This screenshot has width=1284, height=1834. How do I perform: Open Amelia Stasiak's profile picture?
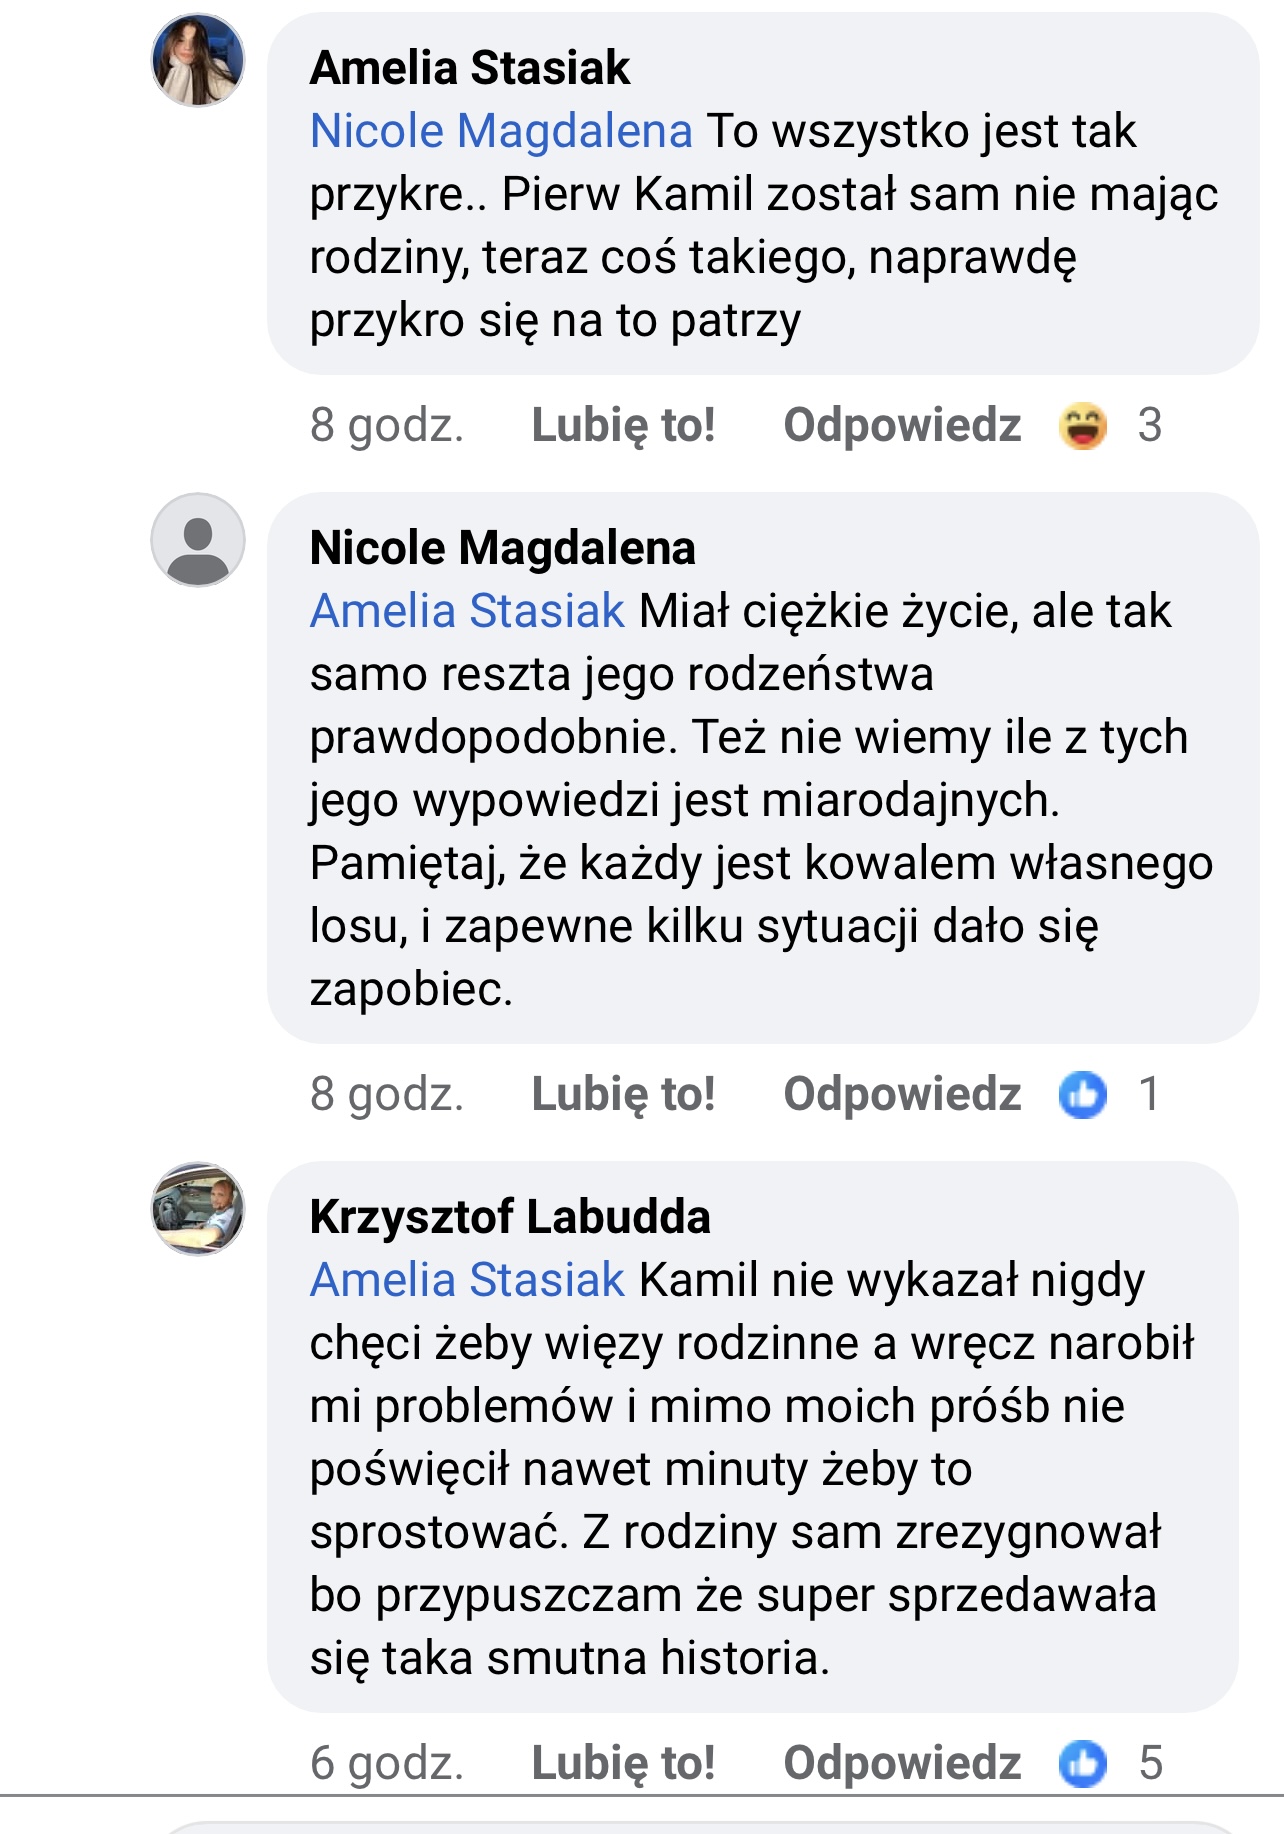[198, 60]
